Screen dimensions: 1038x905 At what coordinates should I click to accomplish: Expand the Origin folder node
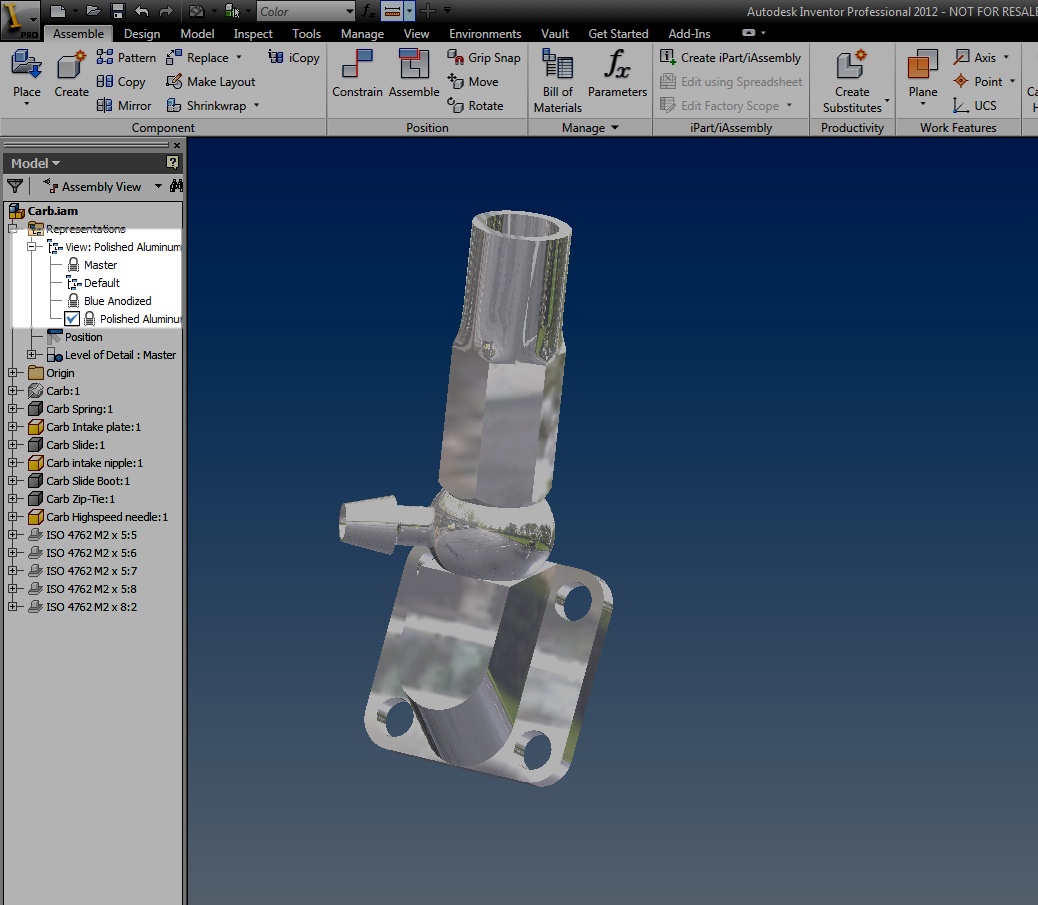pos(12,373)
